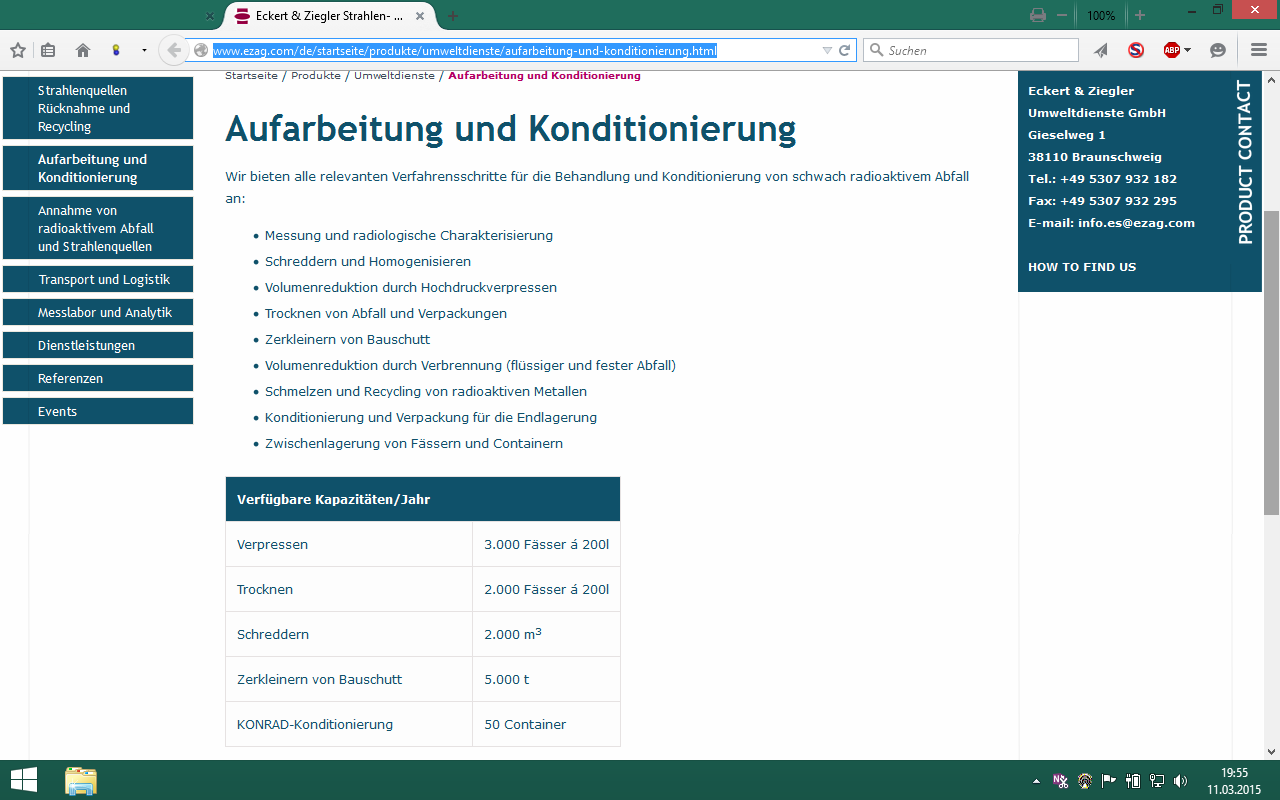1280x800 pixels.
Task: Open Dienstleistungen sidebar item
Action: [98, 345]
